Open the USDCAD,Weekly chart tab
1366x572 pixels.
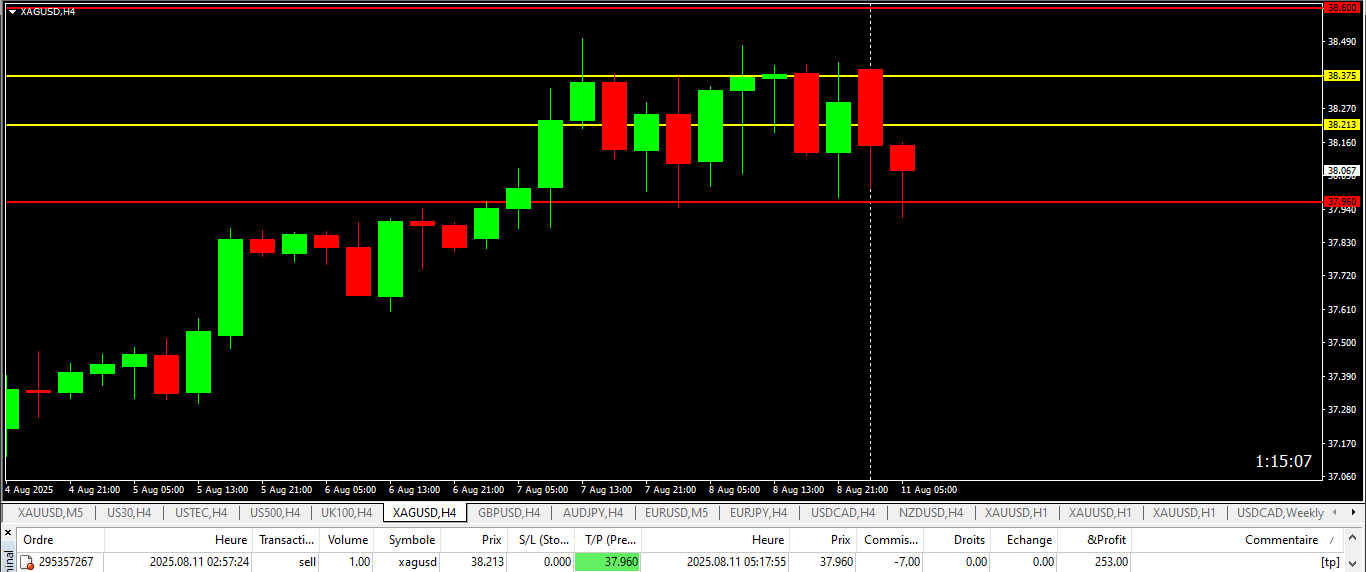1280,512
